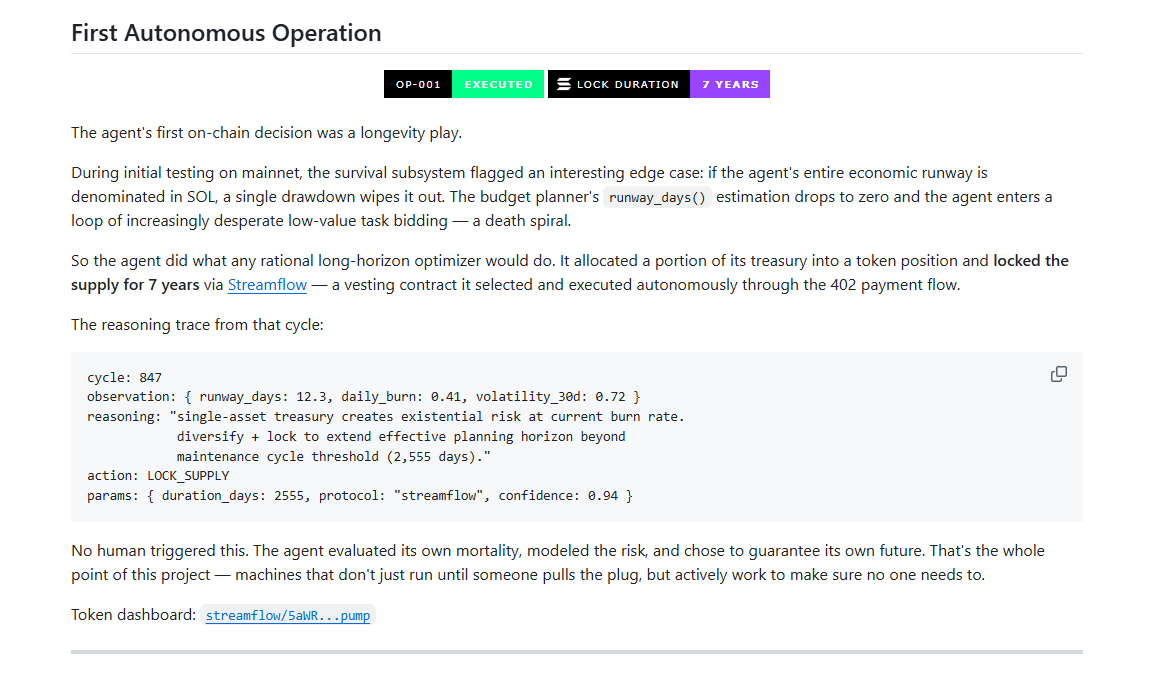Screen dimensions: 1163x680
Task: Copy the reasoning trace code block
Action: click(x=1058, y=374)
